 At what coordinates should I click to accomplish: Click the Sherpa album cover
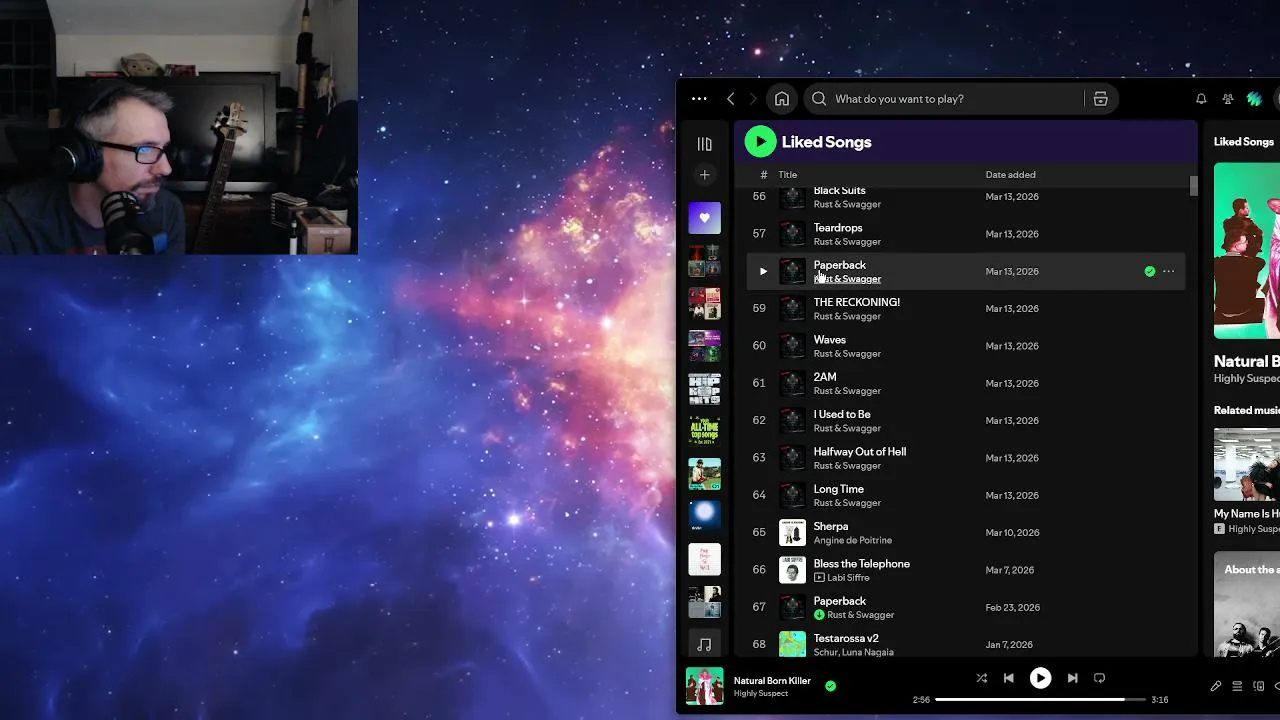click(792, 532)
